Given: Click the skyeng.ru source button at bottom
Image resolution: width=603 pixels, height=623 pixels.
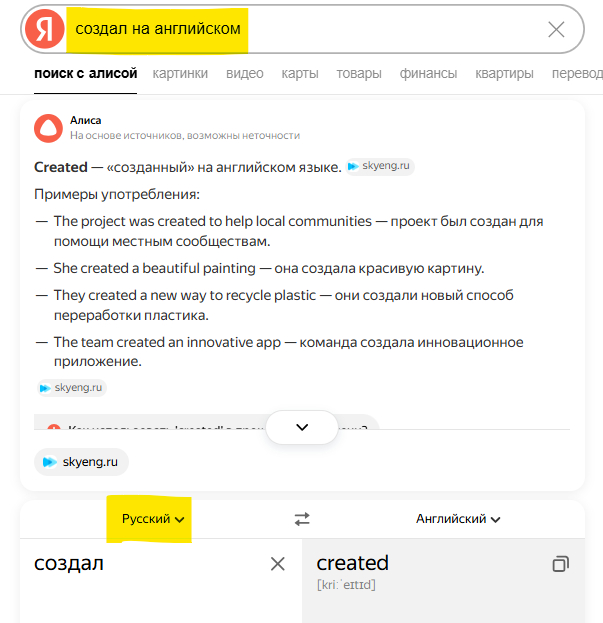Looking at the screenshot, I should [x=81, y=462].
